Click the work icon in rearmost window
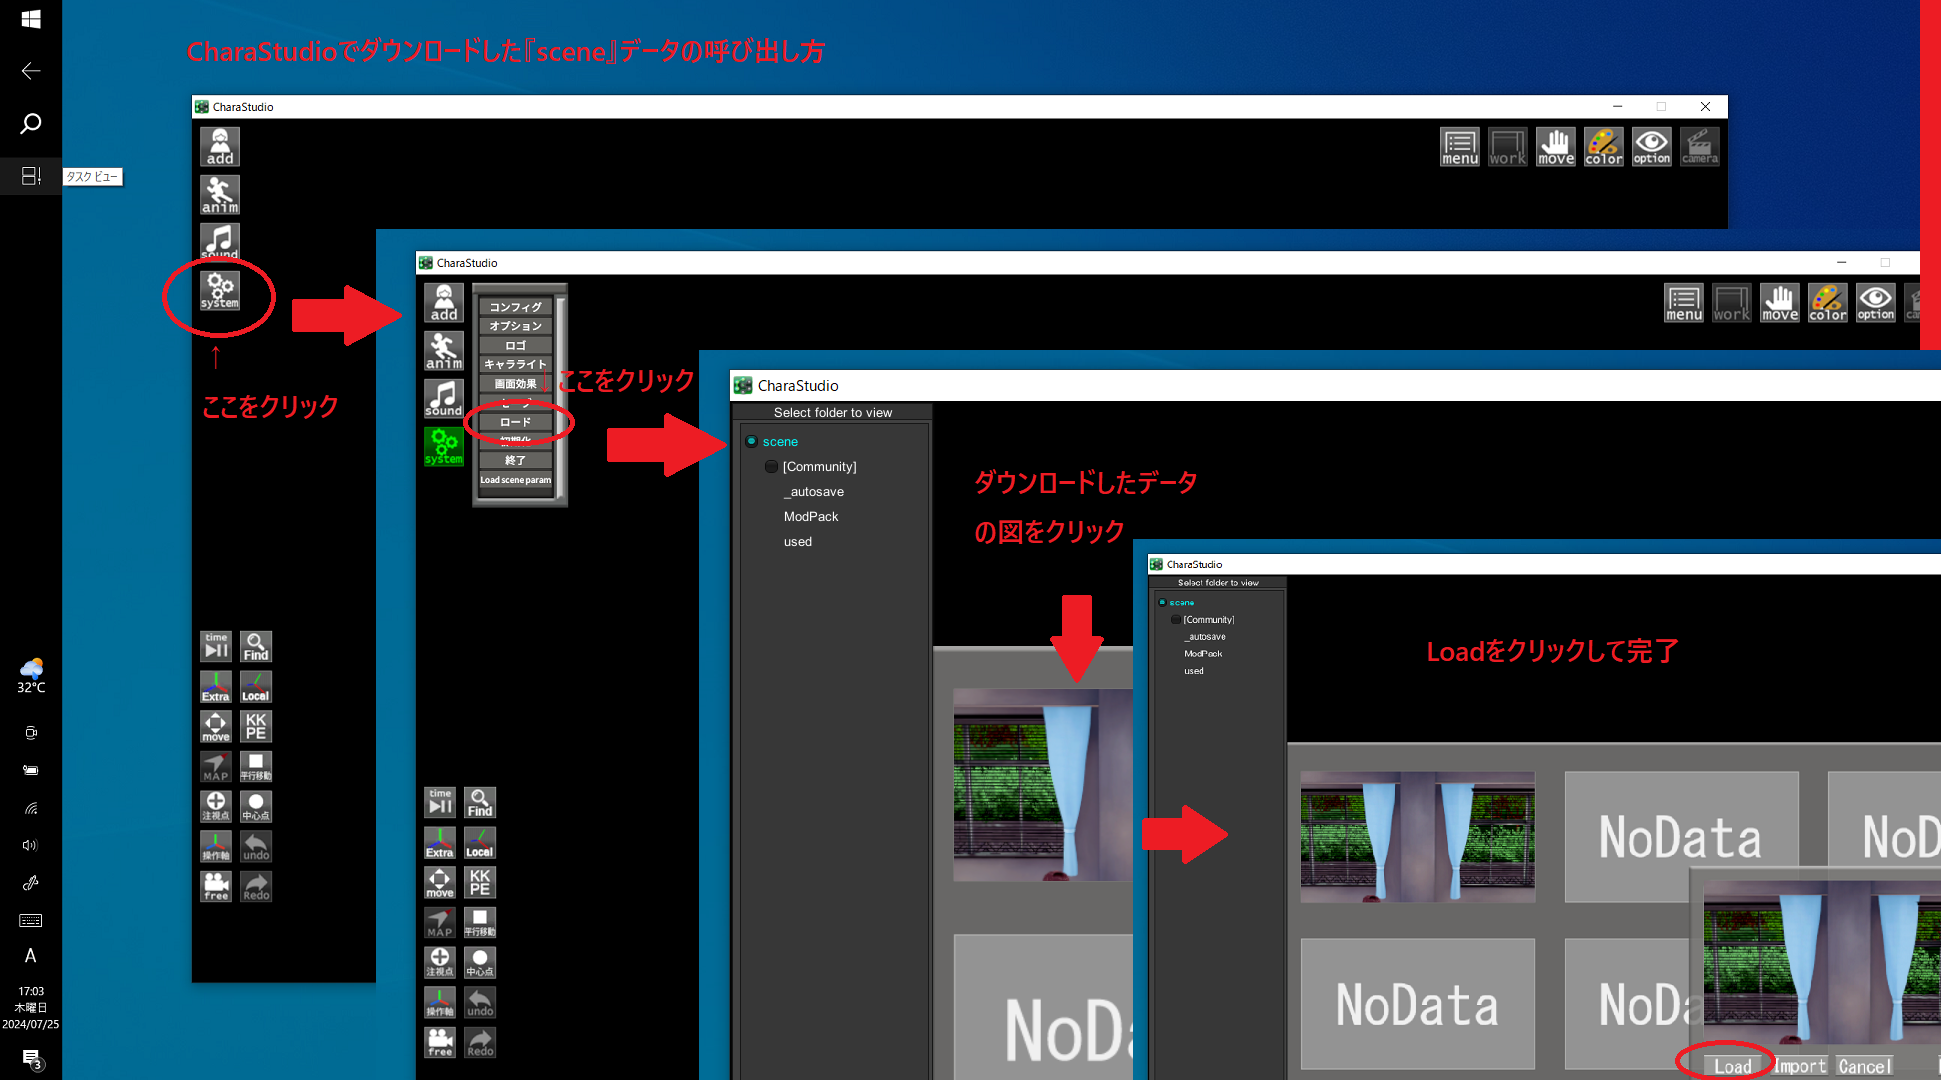This screenshot has width=1941, height=1080. (x=1508, y=147)
